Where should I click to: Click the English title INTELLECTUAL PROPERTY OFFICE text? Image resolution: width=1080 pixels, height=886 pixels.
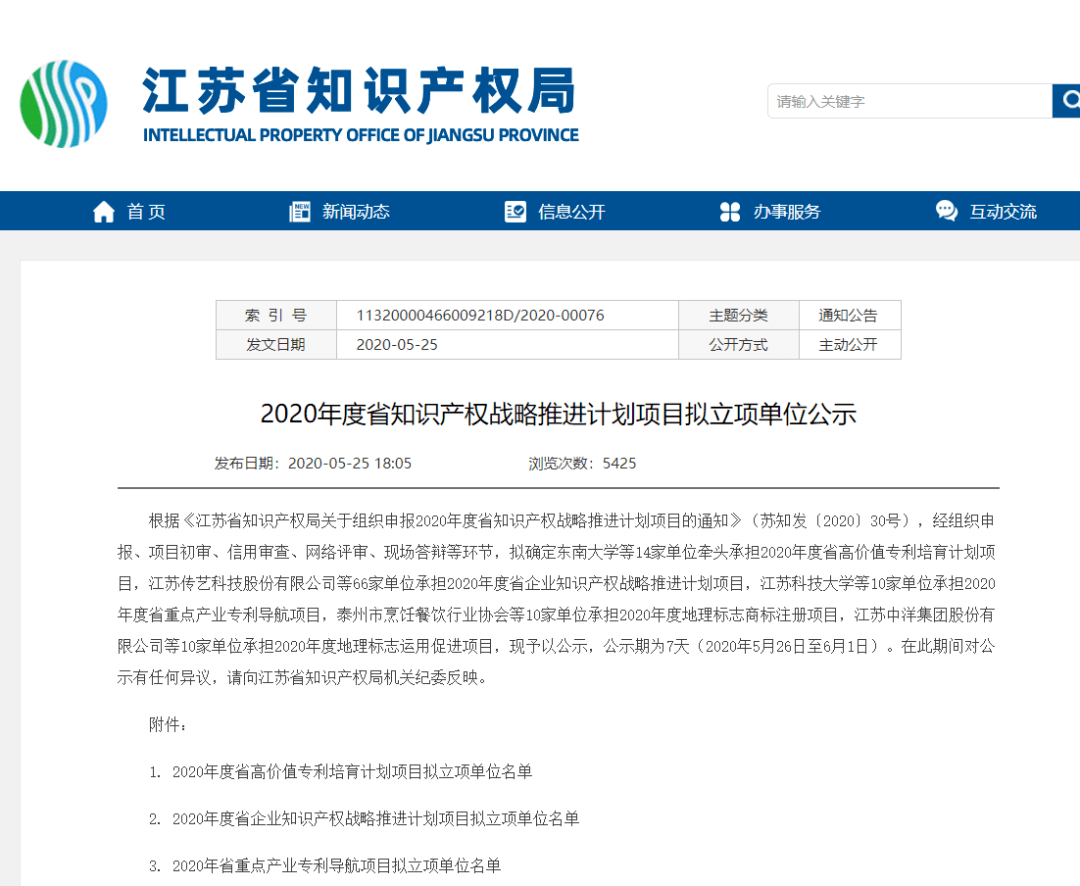tap(361, 135)
